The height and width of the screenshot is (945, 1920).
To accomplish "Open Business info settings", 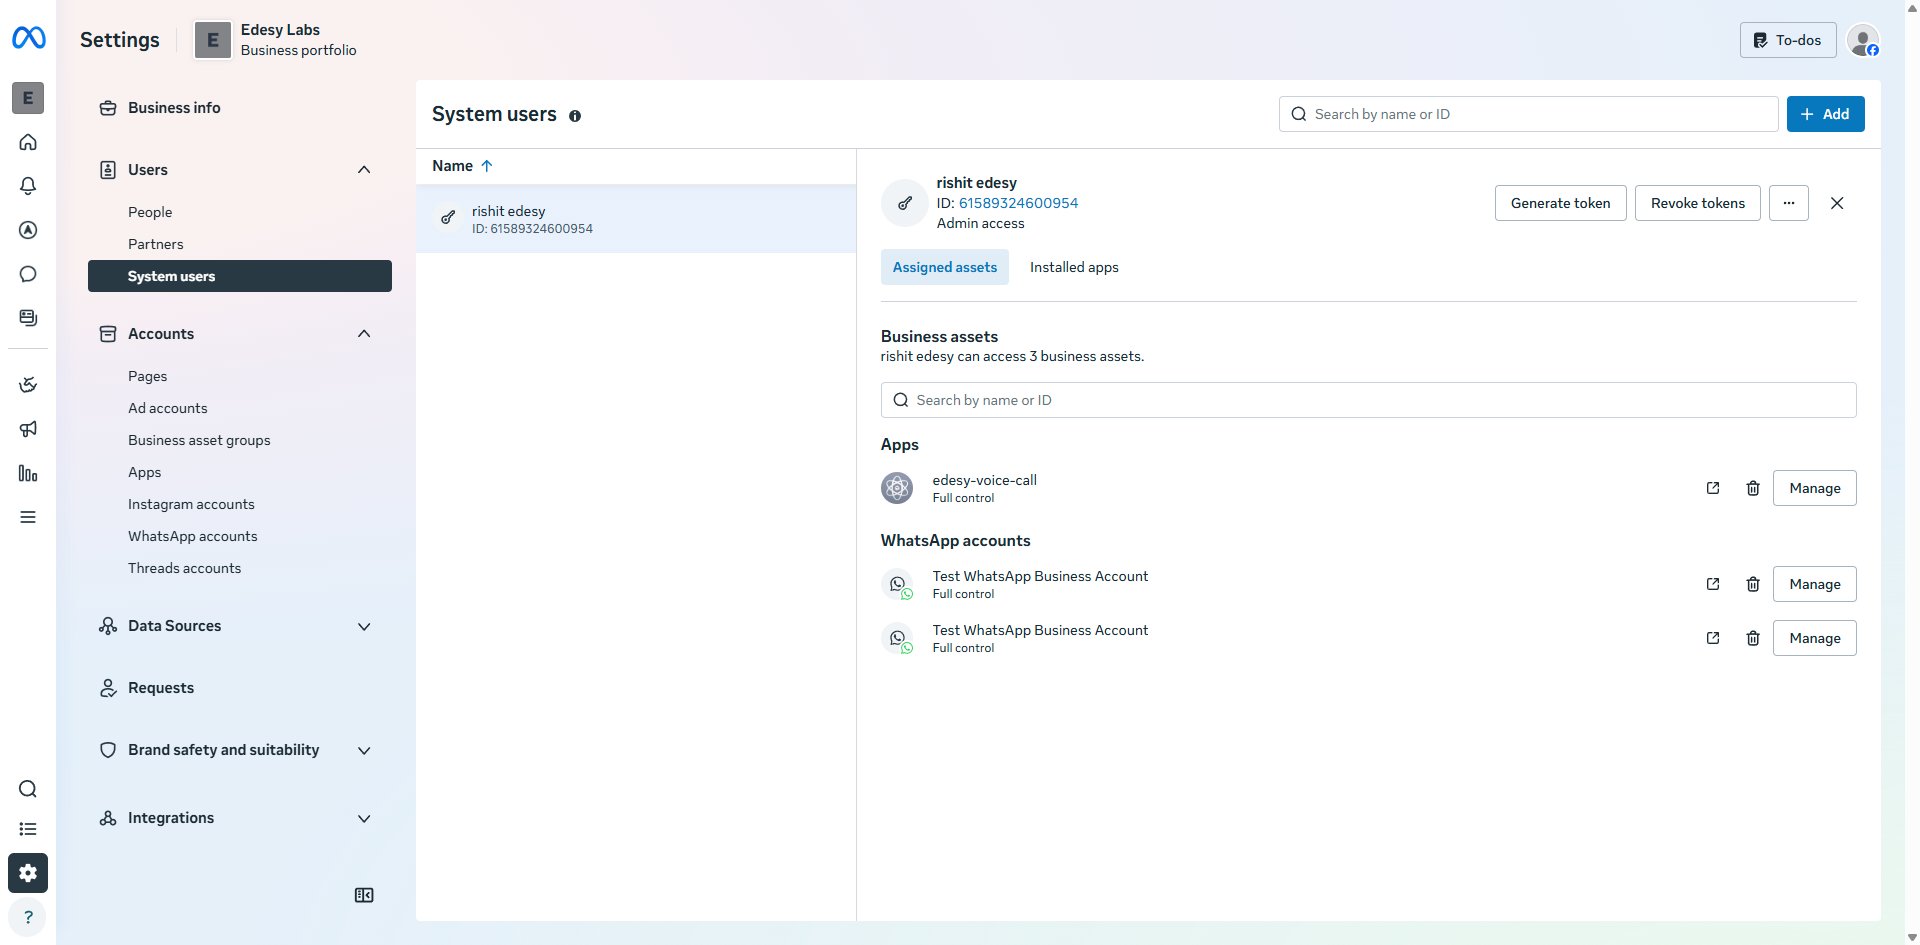I will [x=174, y=108].
